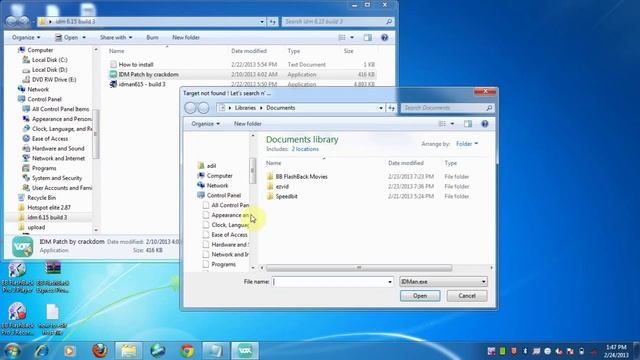Open the Windows Start menu

pos(11,351)
